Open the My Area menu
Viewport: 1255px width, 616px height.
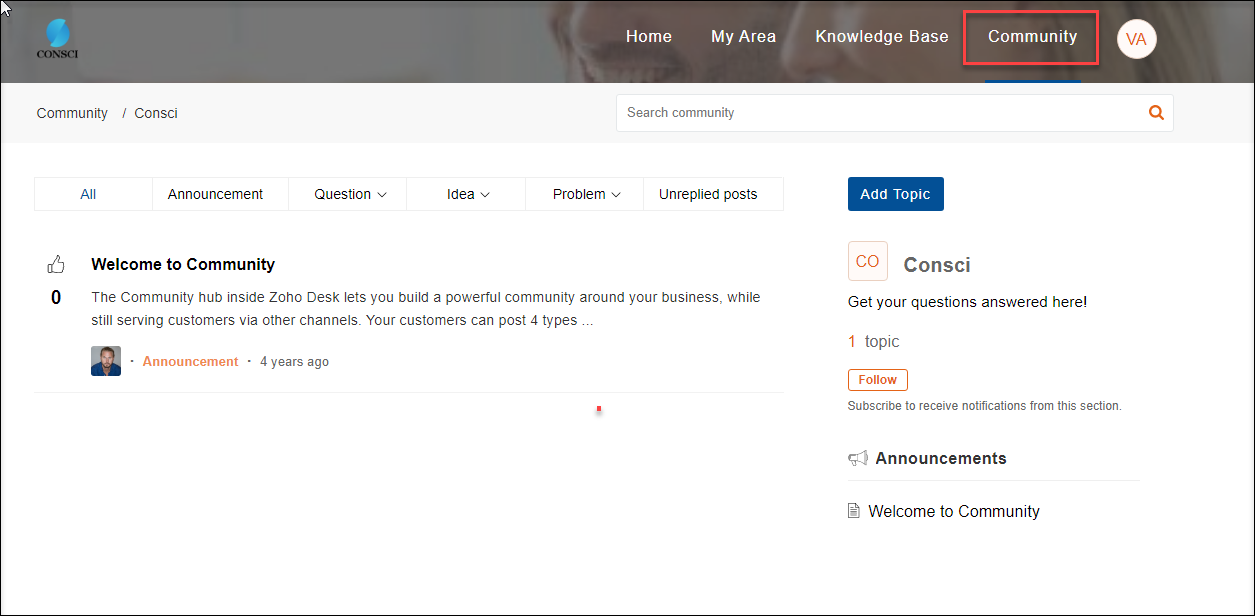[743, 37]
